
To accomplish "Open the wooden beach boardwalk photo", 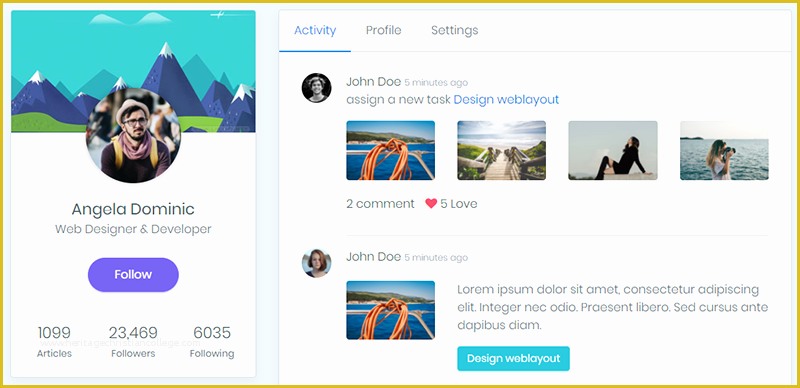I will click(x=502, y=150).
